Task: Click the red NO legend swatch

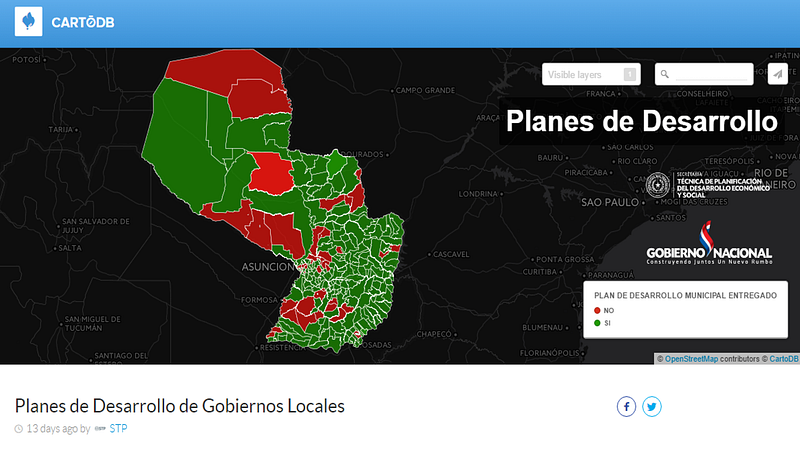Action: [597, 310]
